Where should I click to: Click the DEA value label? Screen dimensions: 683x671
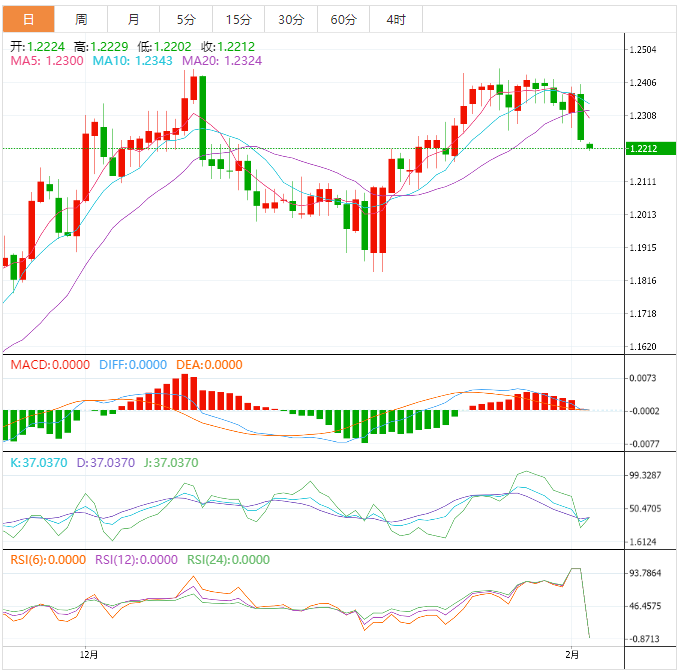click(x=209, y=365)
